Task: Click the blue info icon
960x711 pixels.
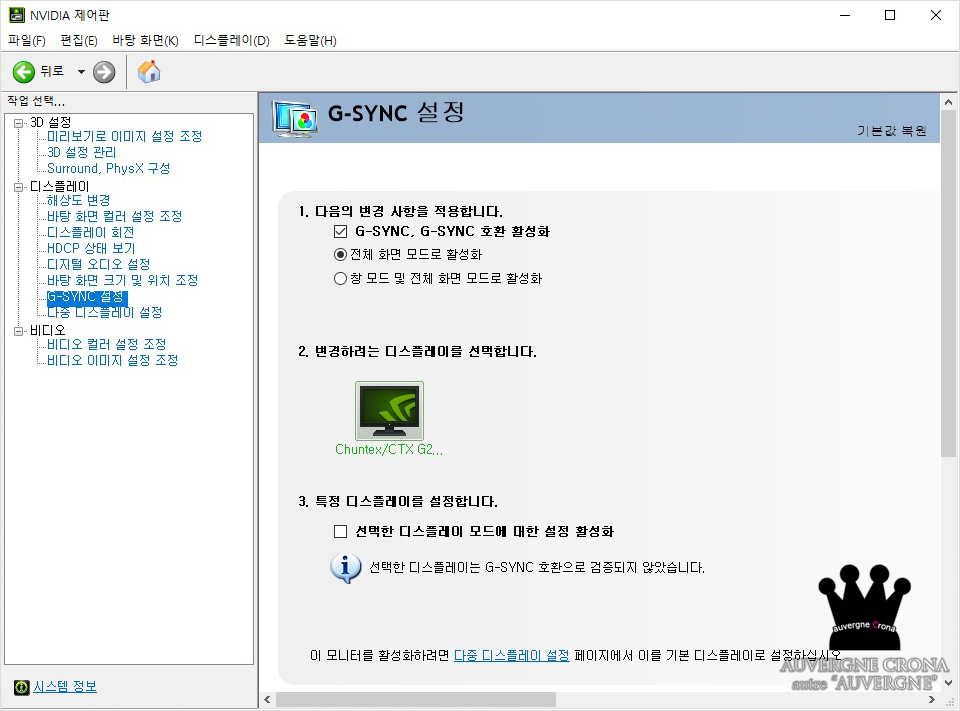Action: (345, 568)
